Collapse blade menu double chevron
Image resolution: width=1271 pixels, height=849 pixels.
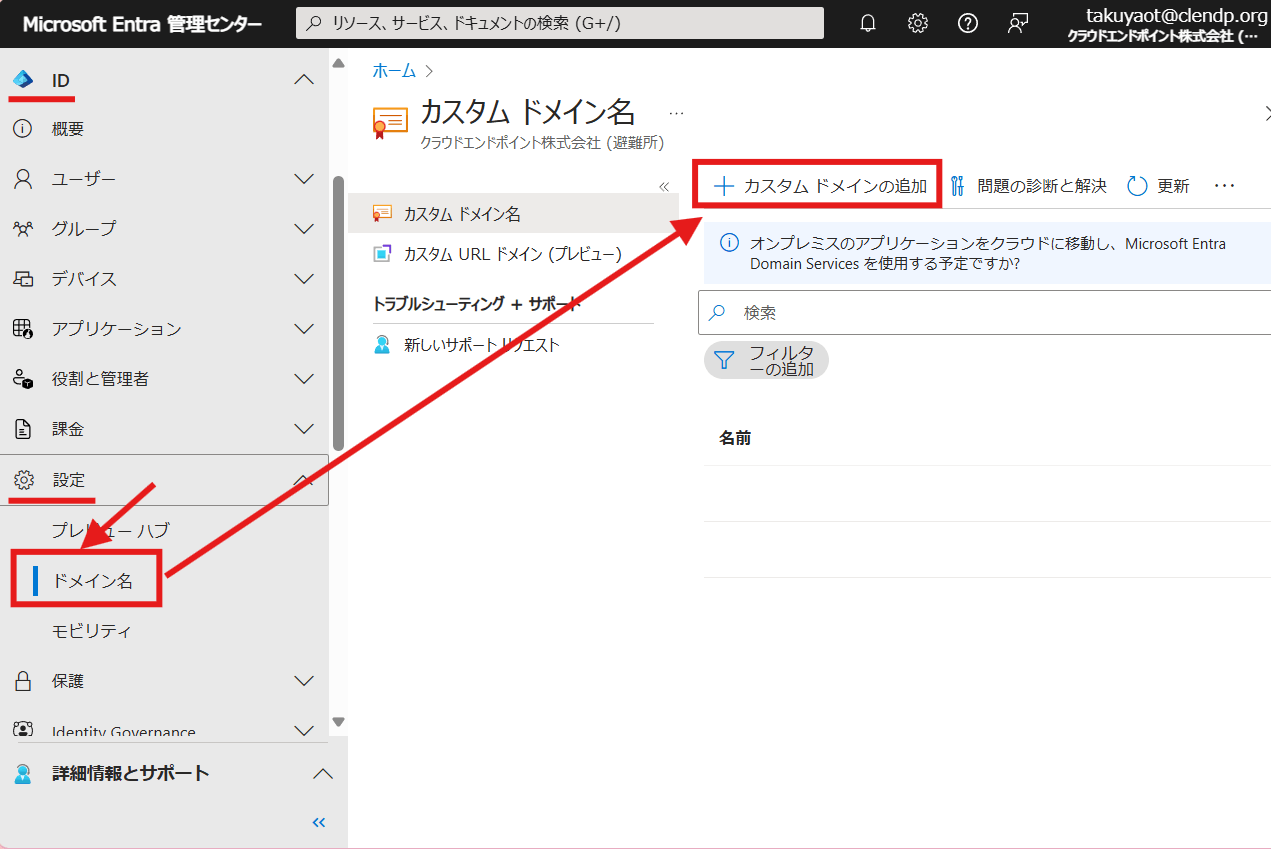point(663,186)
